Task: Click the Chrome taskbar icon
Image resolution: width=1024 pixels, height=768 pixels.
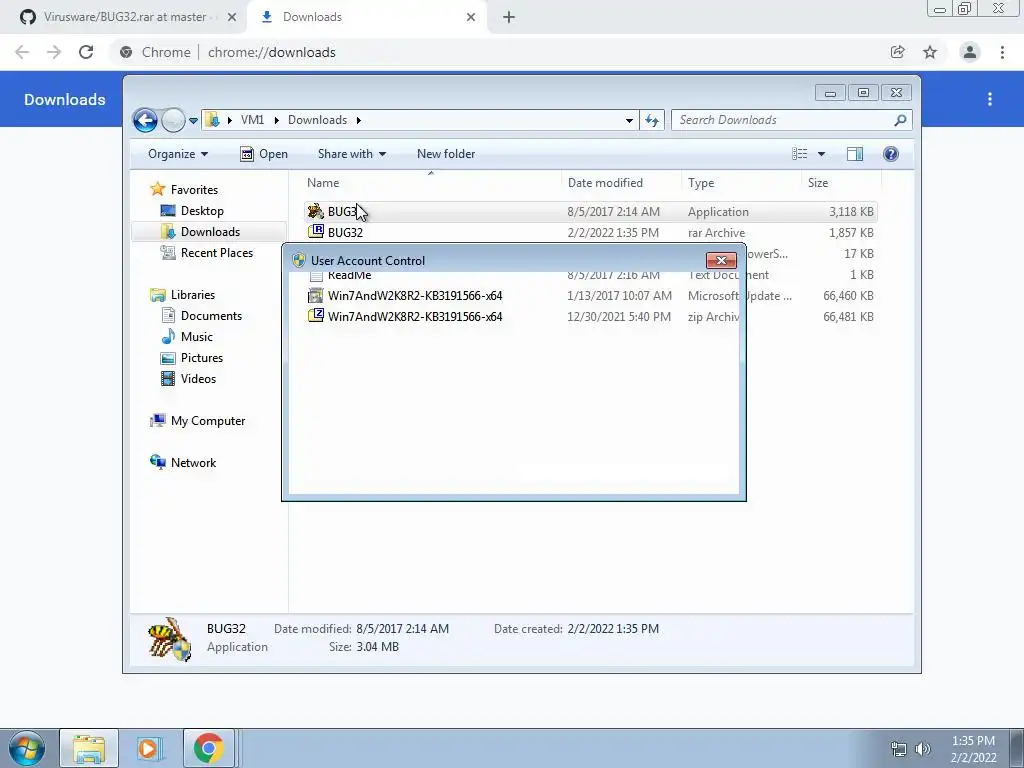Action: [208, 748]
